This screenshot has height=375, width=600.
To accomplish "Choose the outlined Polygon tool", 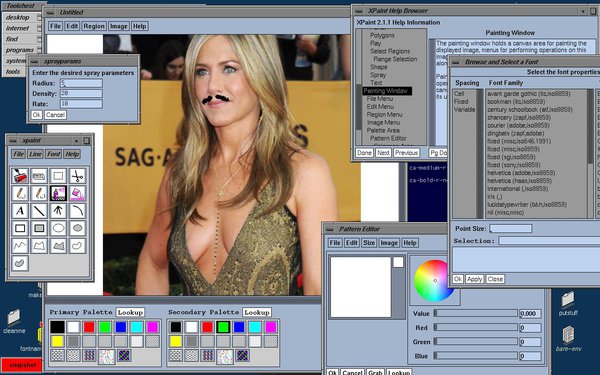I will (39, 246).
